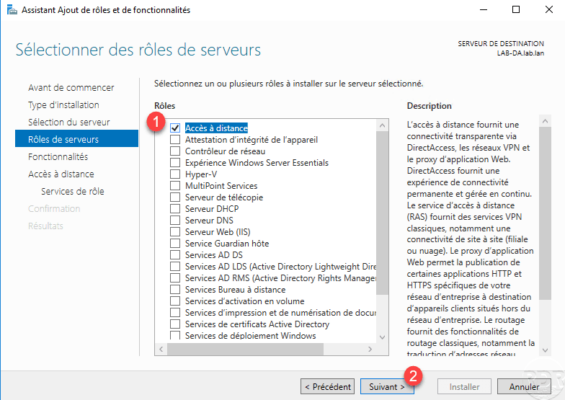Click roles list scroll right arrow
This screenshot has height=400, width=565.
click(x=370, y=349)
